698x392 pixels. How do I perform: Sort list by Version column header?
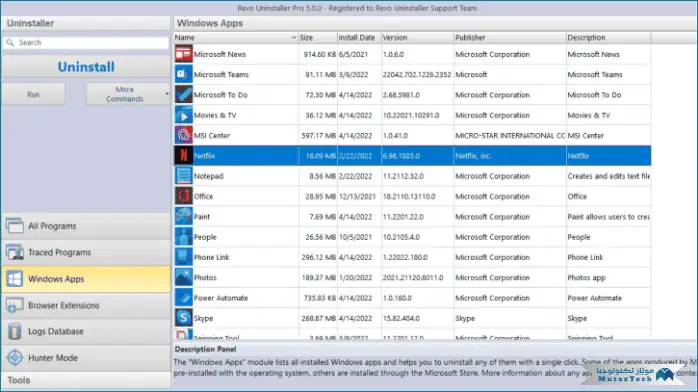tap(417, 37)
